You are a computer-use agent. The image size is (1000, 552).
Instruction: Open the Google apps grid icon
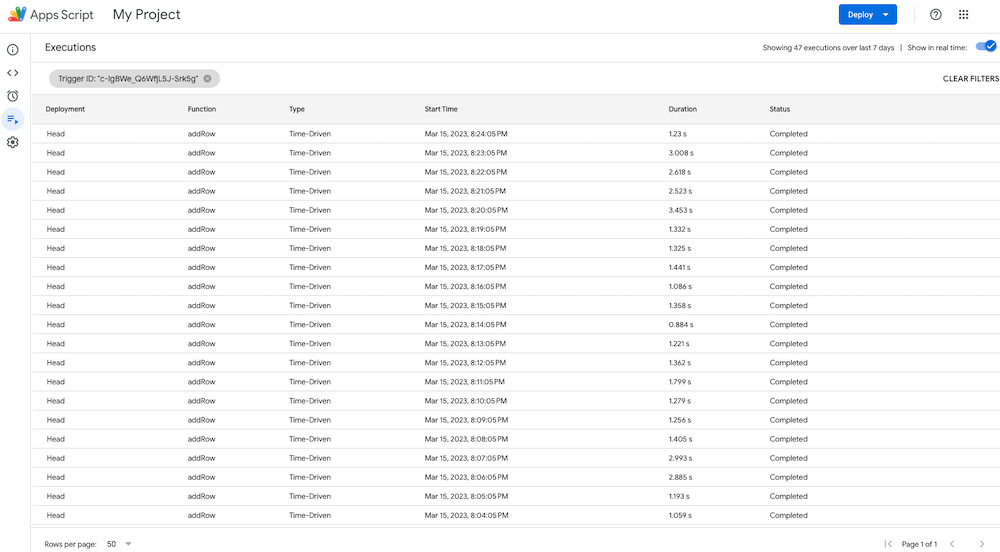click(x=964, y=15)
